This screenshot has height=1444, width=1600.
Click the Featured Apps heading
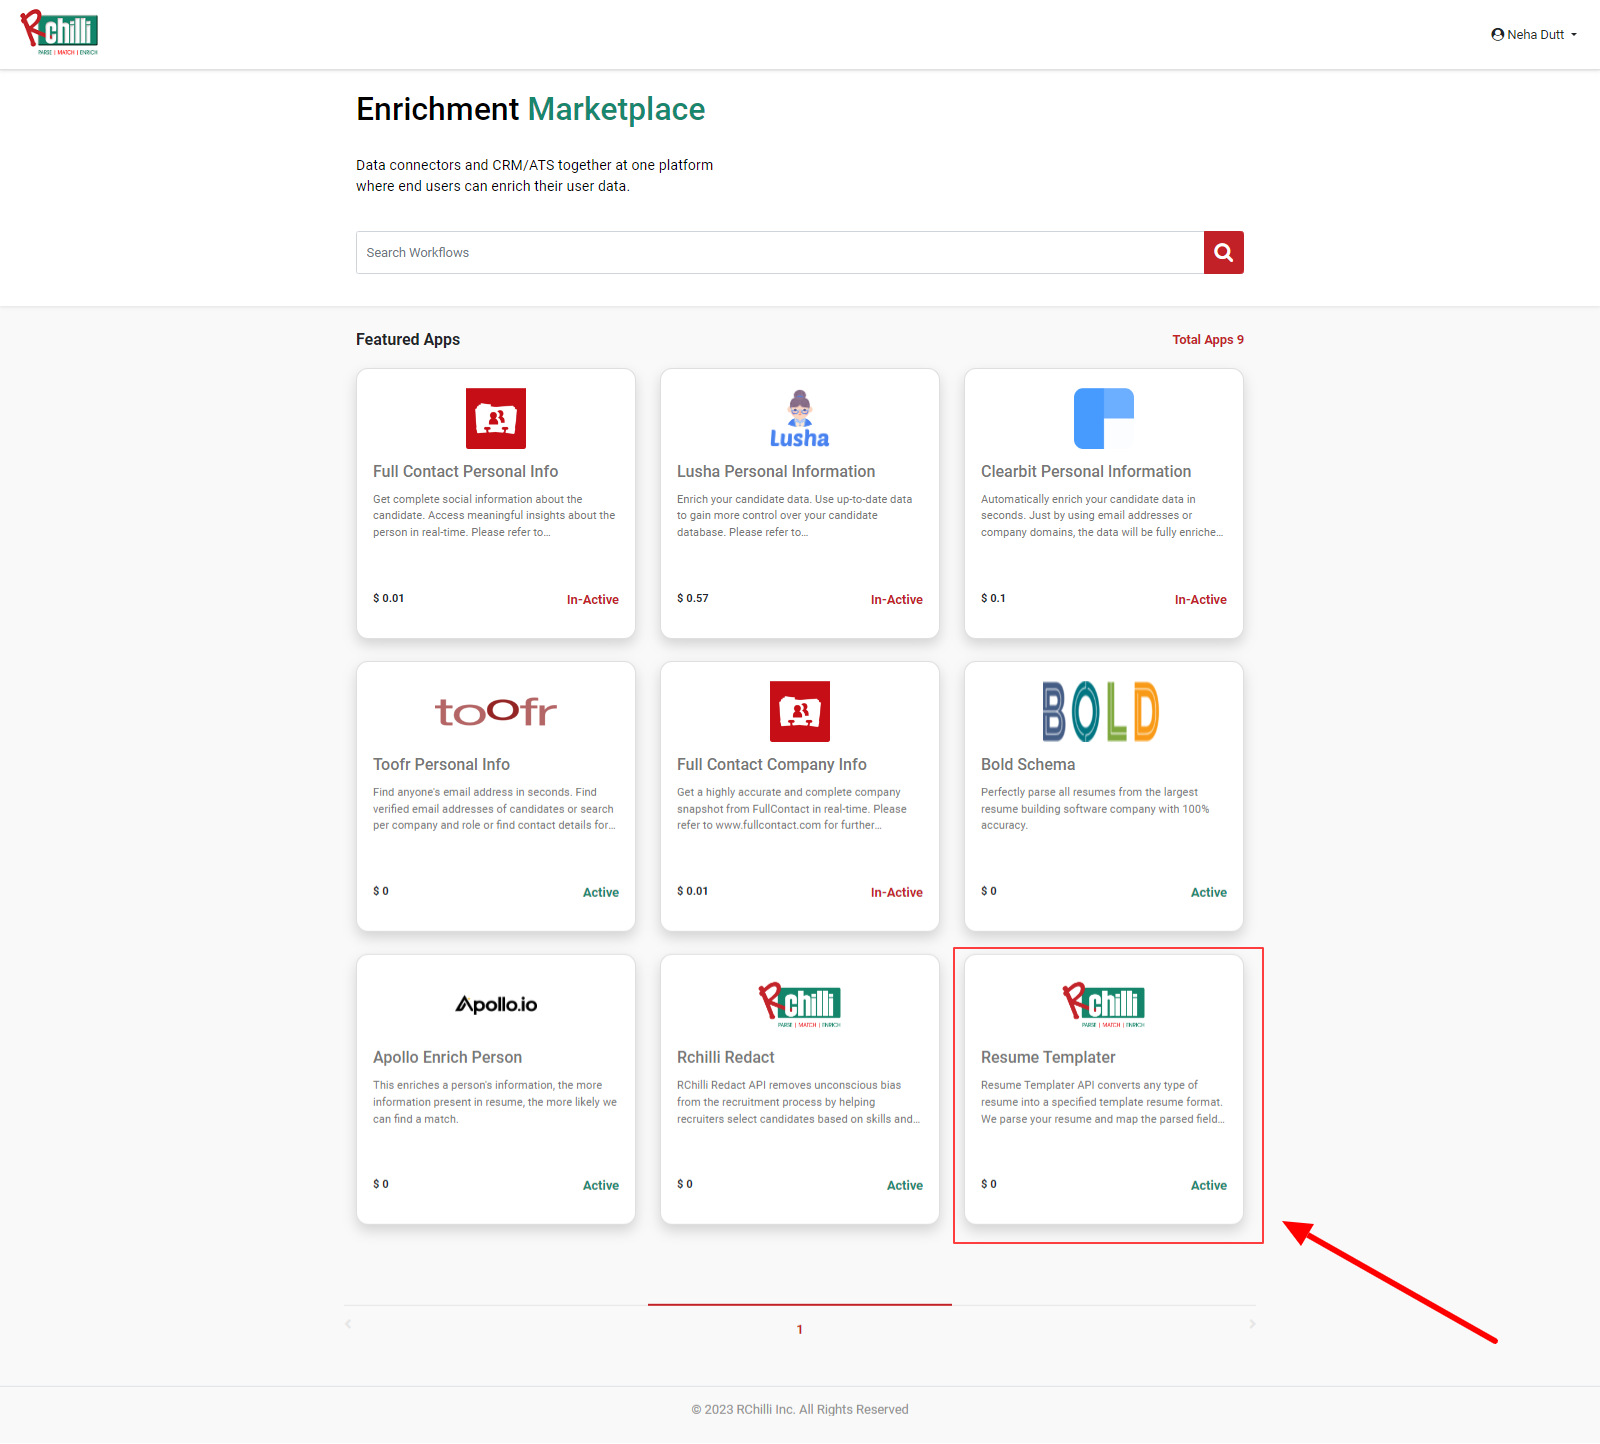[x=408, y=339]
